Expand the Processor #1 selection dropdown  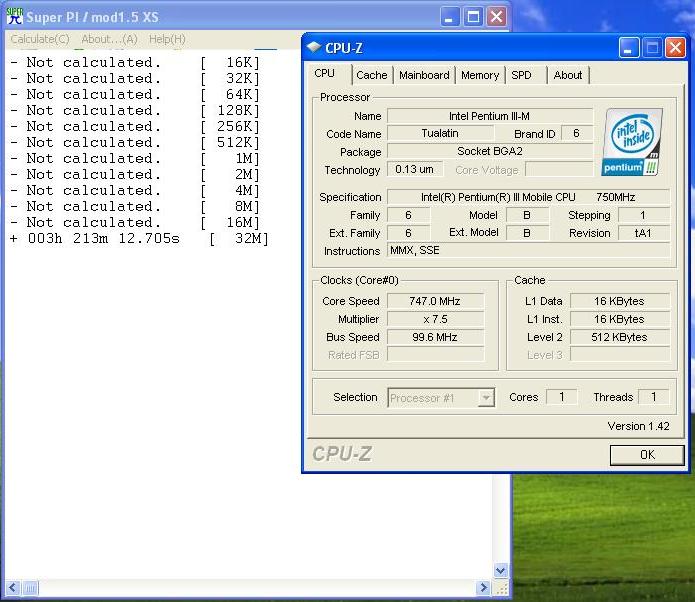[x=486, y=398]
